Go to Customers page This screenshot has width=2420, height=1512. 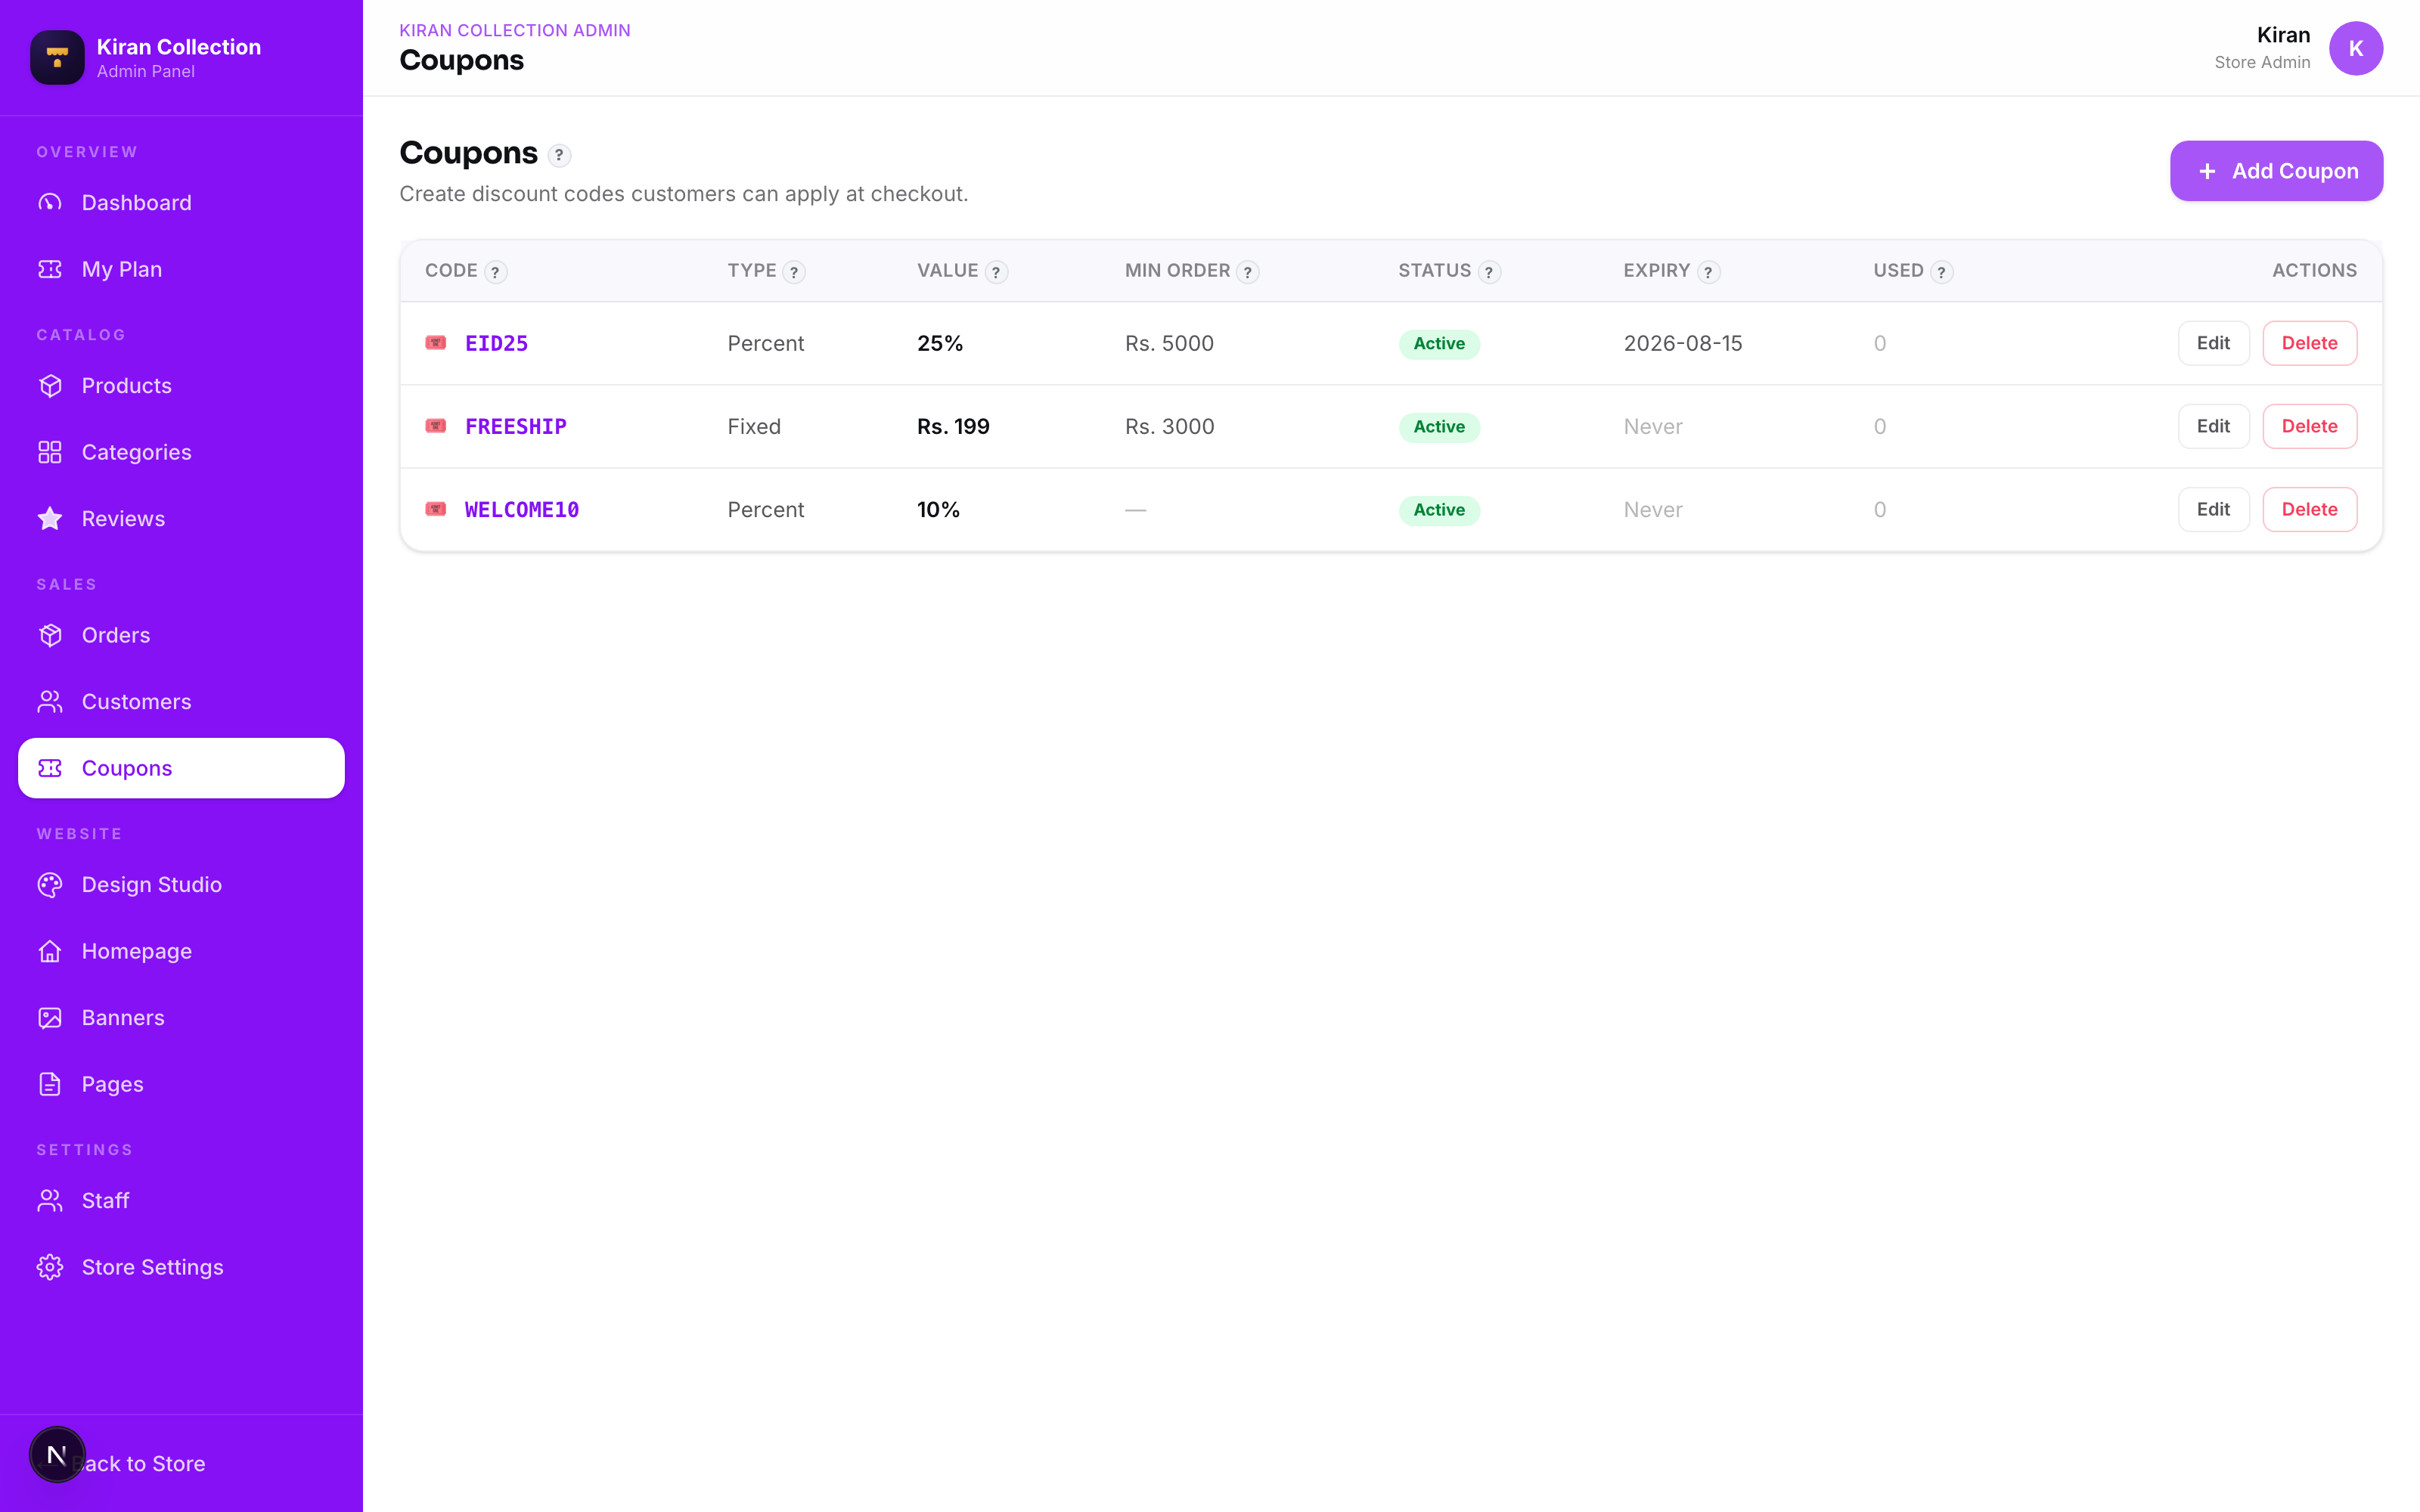(181, 702)
